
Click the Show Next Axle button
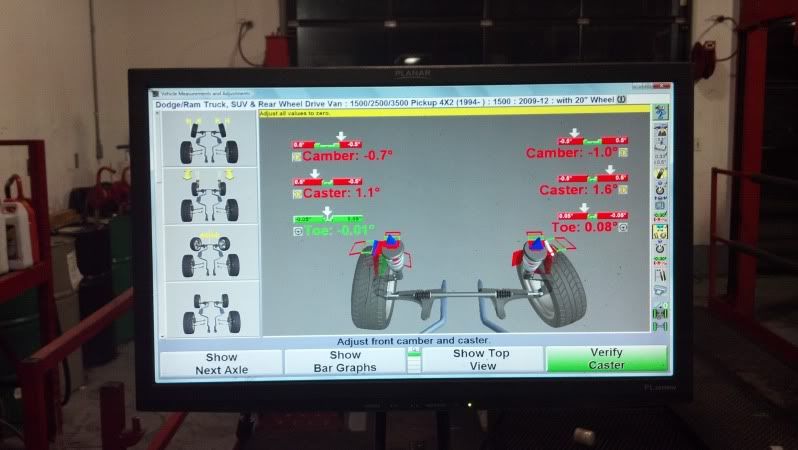(221, 363)
